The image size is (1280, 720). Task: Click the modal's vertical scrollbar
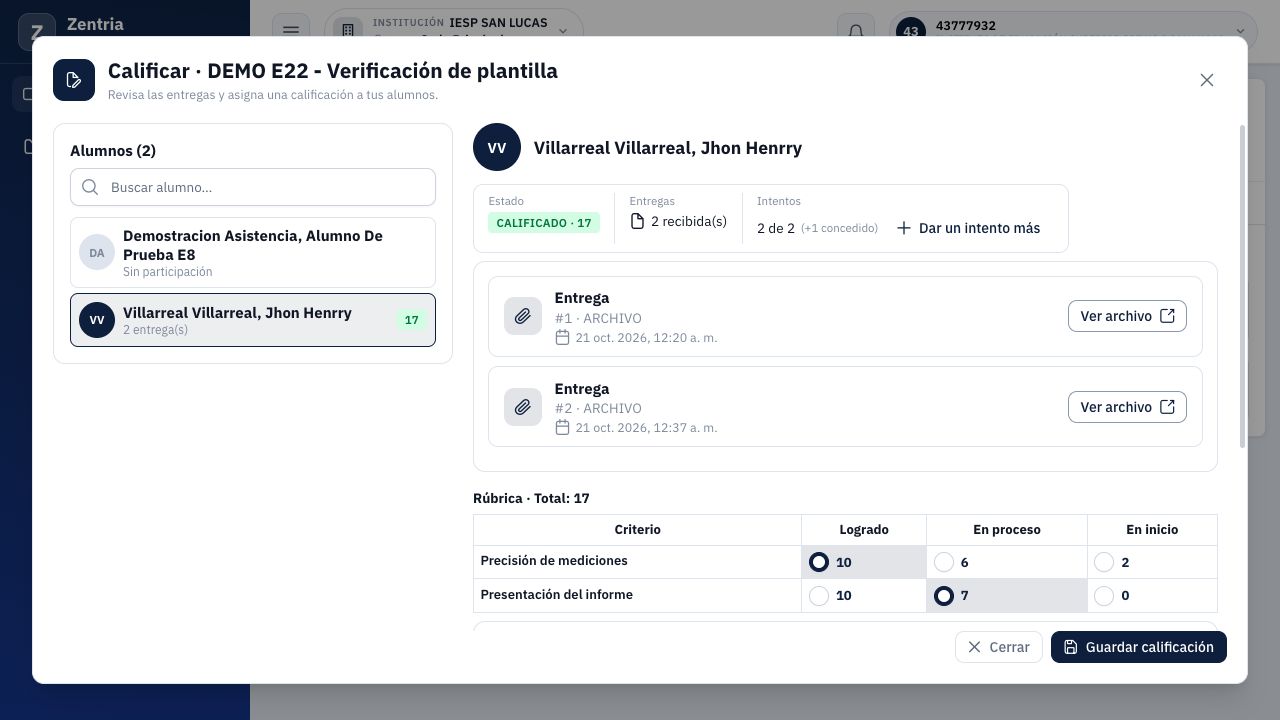1243,287
